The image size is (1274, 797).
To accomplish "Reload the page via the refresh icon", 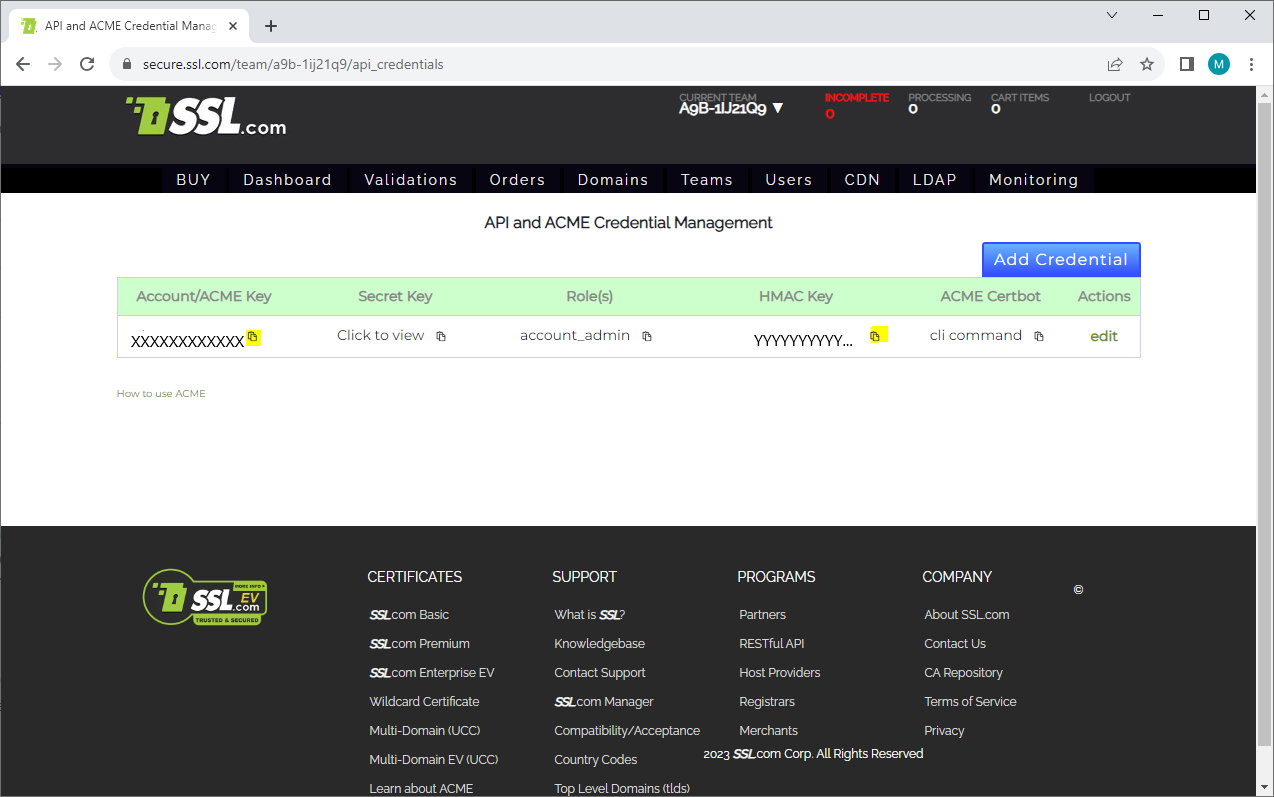I will coord(87,63).
